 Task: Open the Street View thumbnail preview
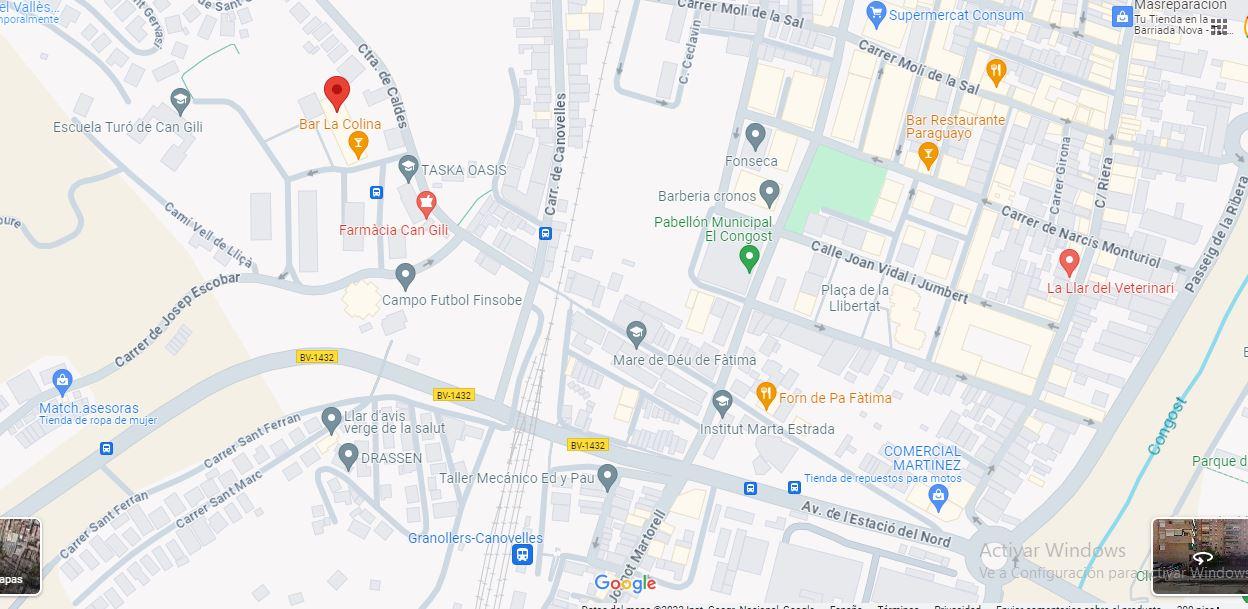tap(1200, 557)
